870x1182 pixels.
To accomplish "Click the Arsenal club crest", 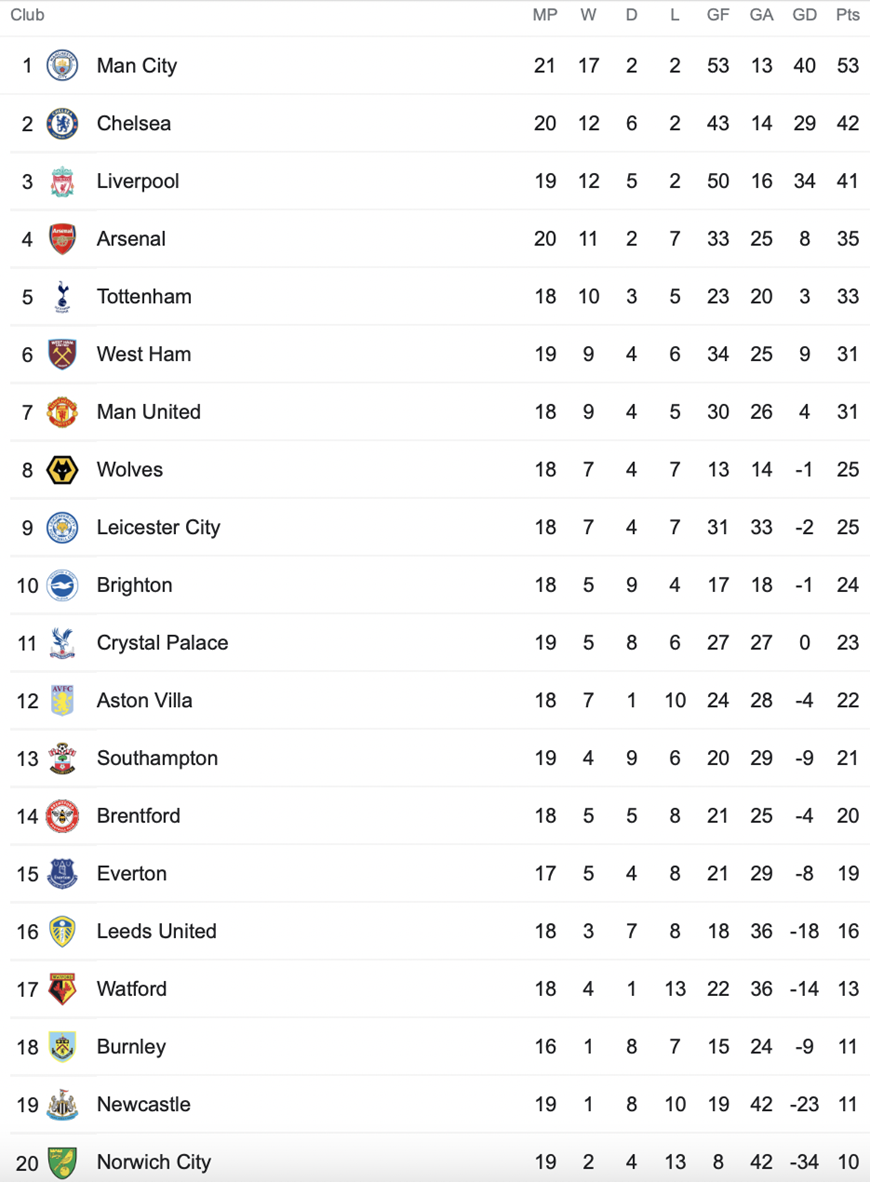I will (63, 239).
